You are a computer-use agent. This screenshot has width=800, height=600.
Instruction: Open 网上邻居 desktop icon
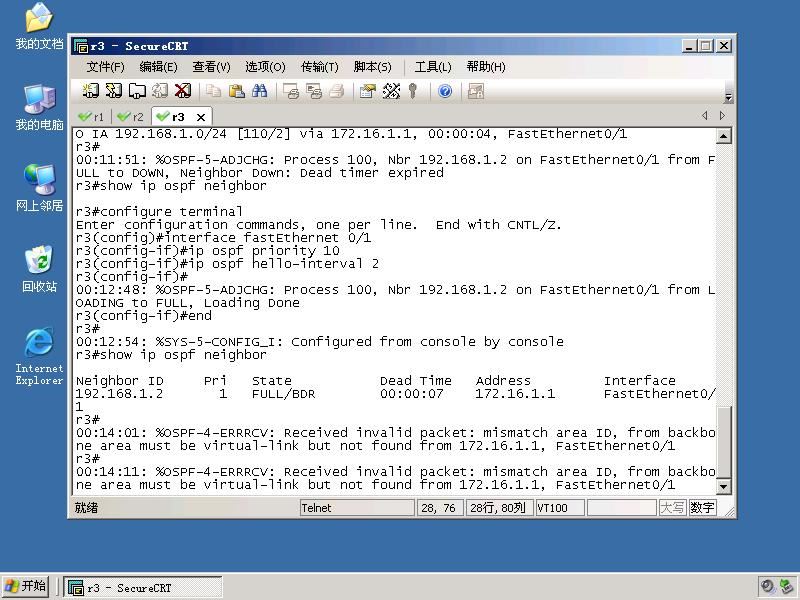[39, 188]
